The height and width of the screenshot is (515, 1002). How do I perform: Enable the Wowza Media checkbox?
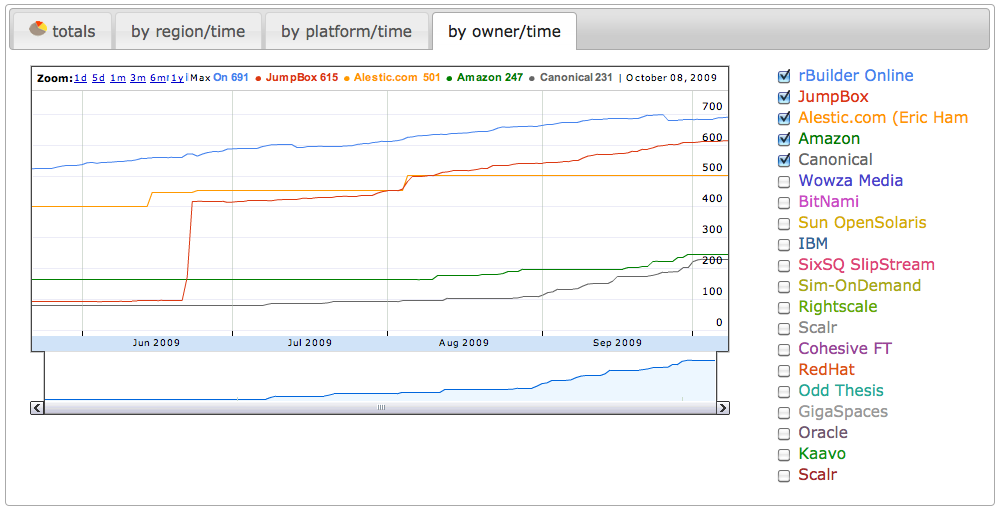pos(784,181)
